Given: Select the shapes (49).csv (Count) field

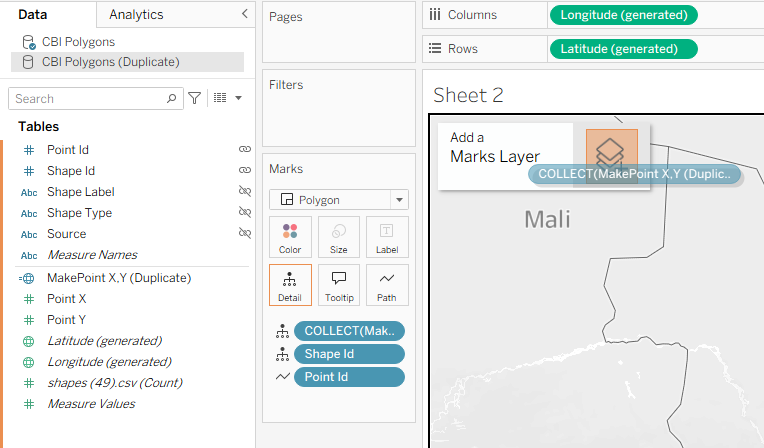Looking at the screenshot, I should coord(115,382).
